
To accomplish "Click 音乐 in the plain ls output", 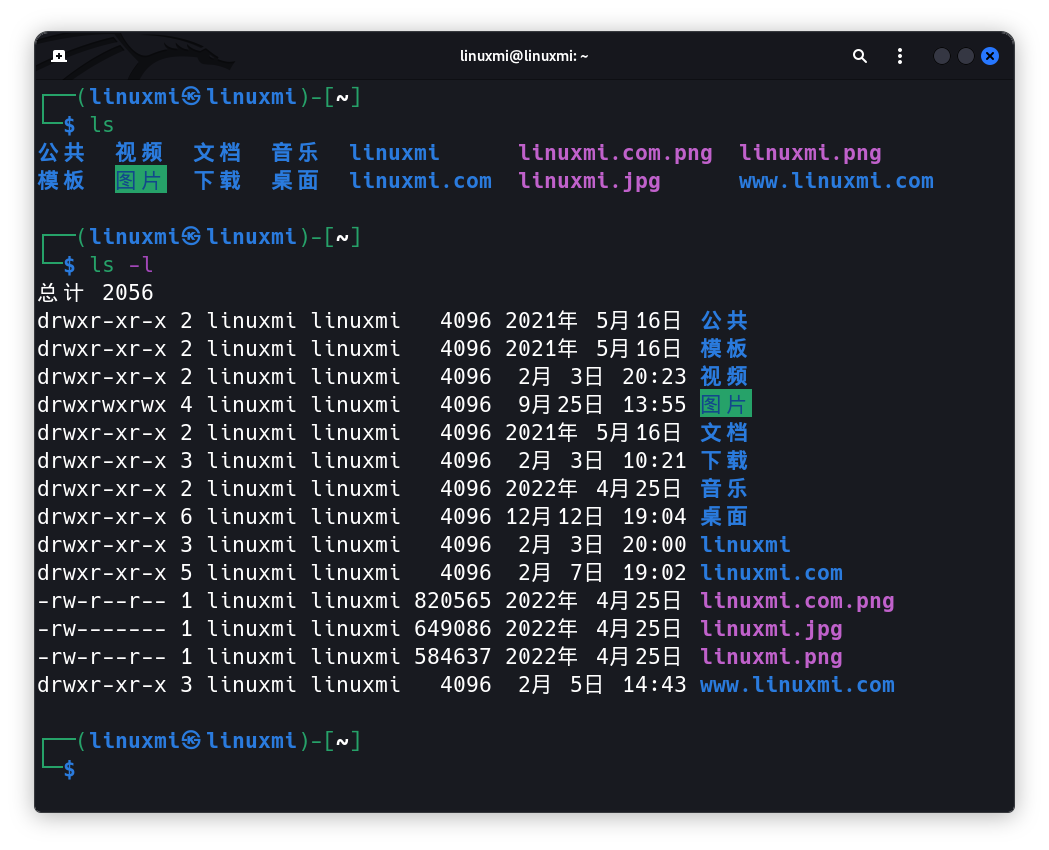I will 295,153.
